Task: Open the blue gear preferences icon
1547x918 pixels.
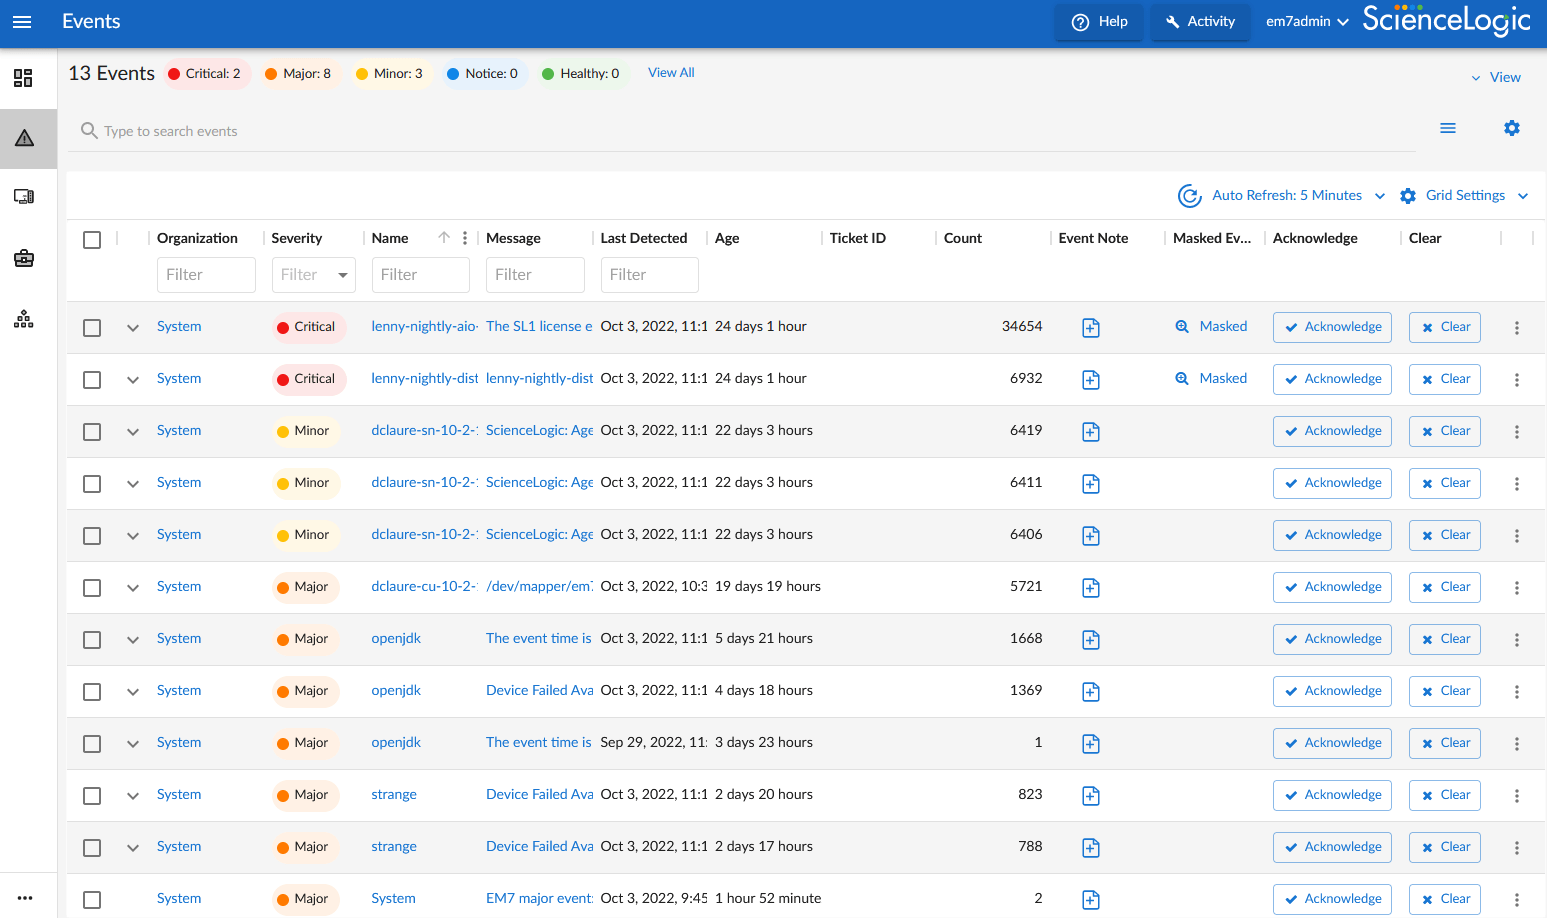Action: (1512, 128)
